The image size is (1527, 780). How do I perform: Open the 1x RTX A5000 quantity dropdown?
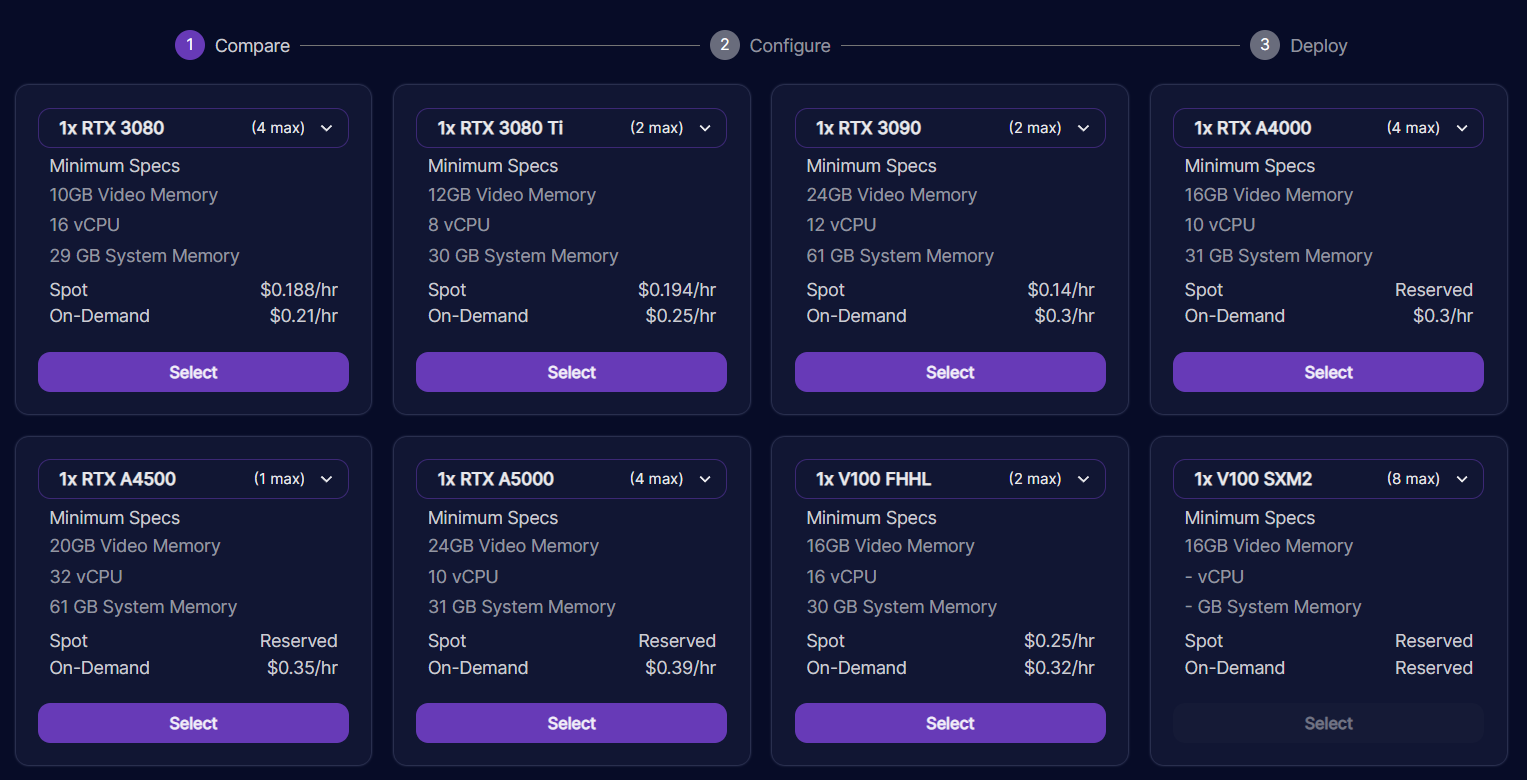[x=571, y=479]
